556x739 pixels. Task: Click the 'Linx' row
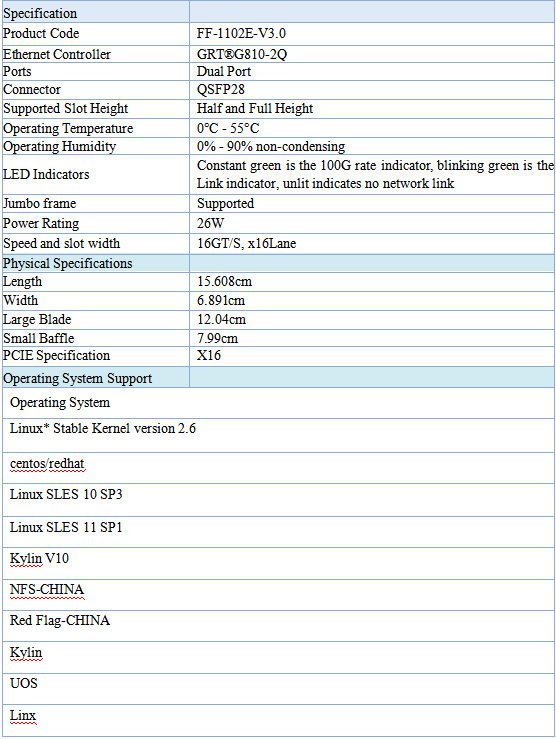click(x=278, y=721)
